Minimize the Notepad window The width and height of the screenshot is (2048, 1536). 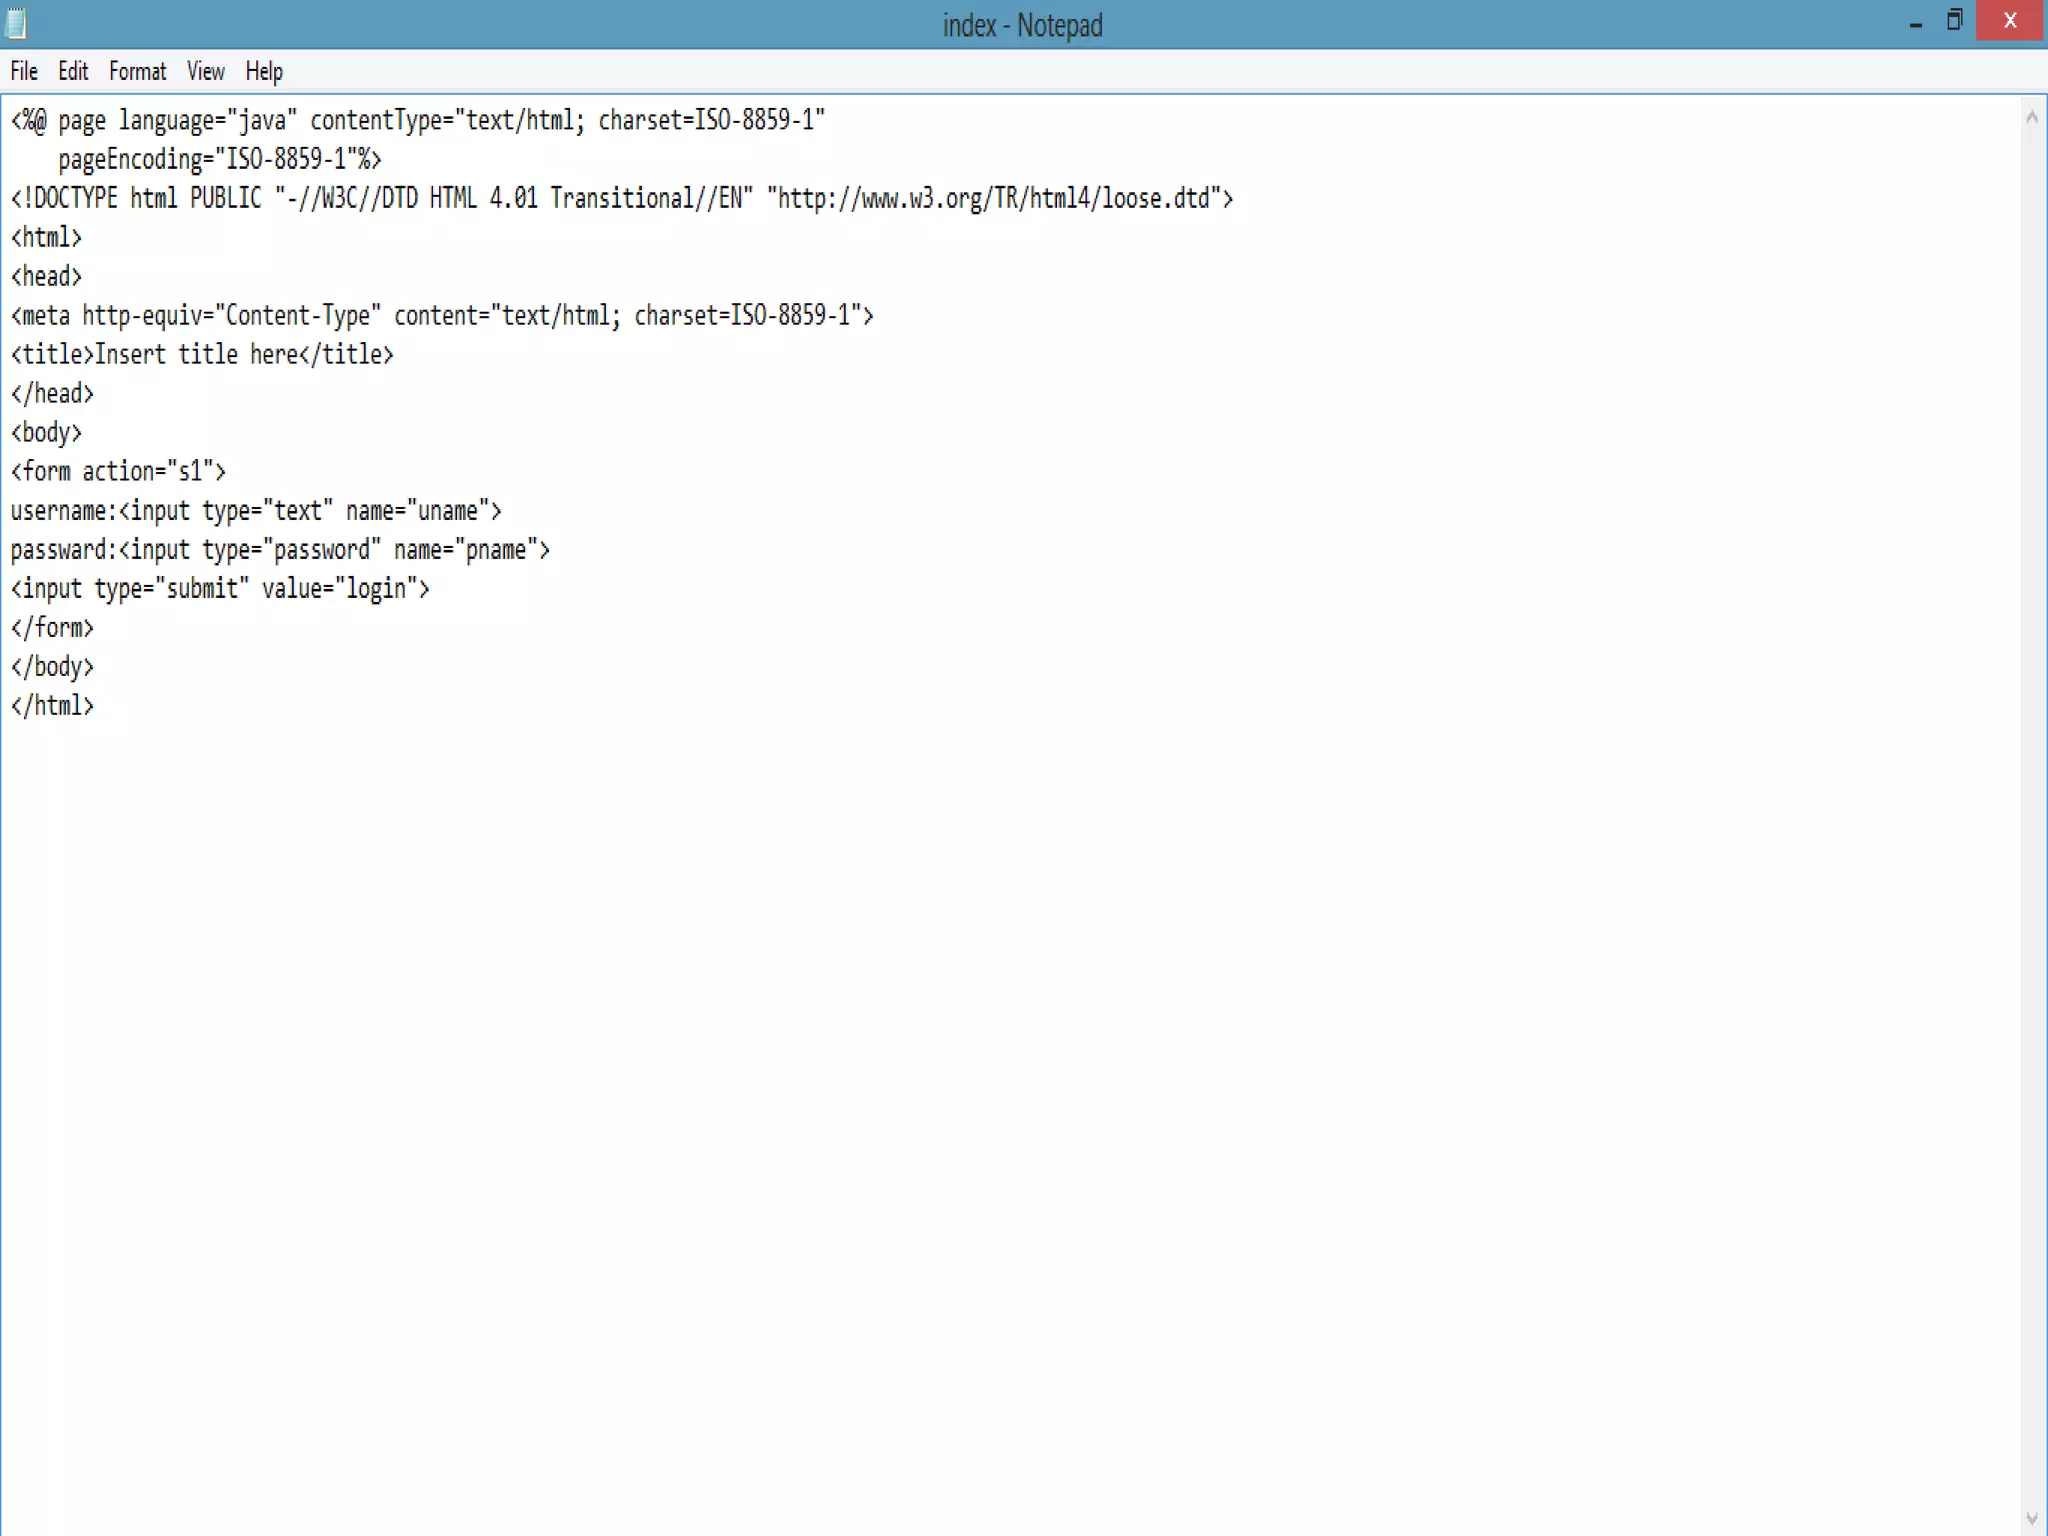coord(1915,23)
